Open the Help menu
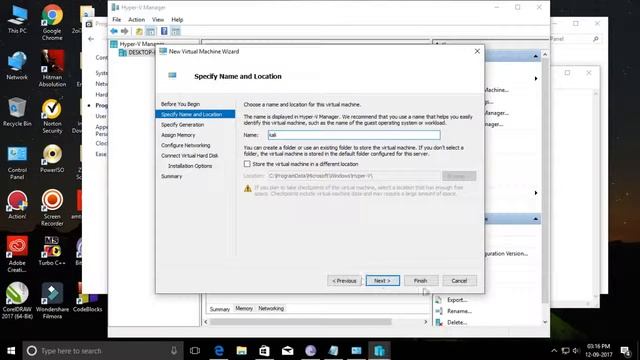640x360 pixels. click(177, 19)
